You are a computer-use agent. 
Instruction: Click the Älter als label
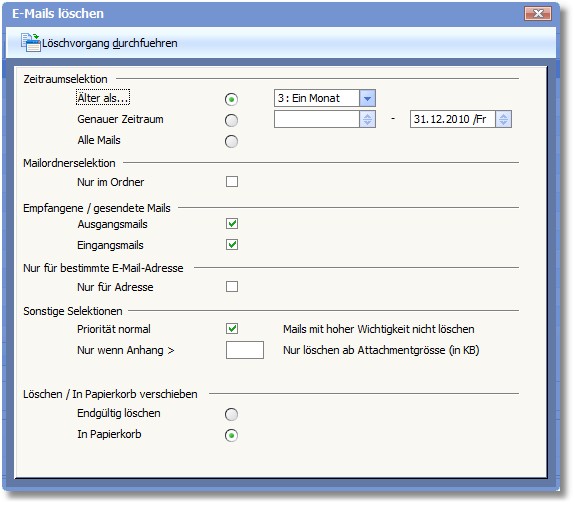click(103, 98)
